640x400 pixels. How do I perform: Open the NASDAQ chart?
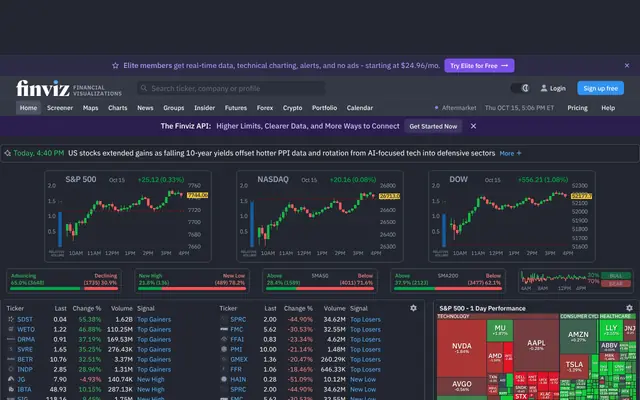(x=320, y=216)
